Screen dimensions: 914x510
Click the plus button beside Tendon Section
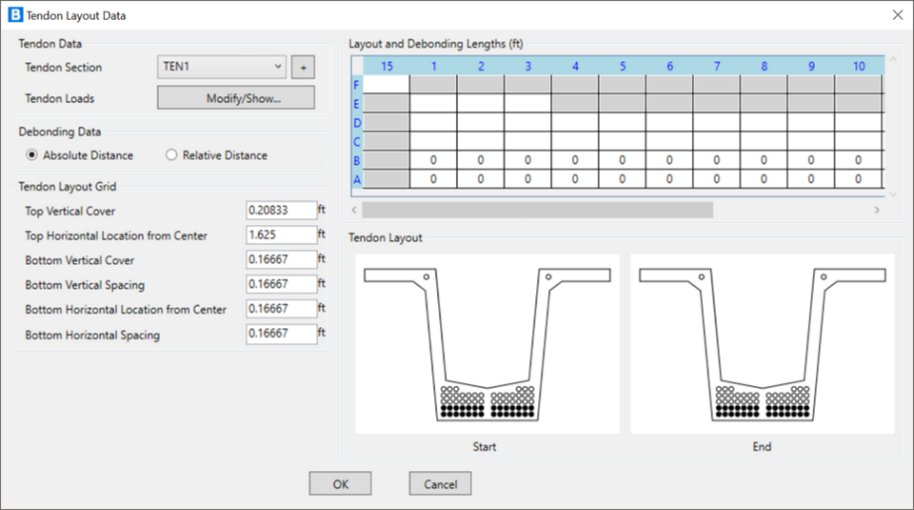point(302,68)
